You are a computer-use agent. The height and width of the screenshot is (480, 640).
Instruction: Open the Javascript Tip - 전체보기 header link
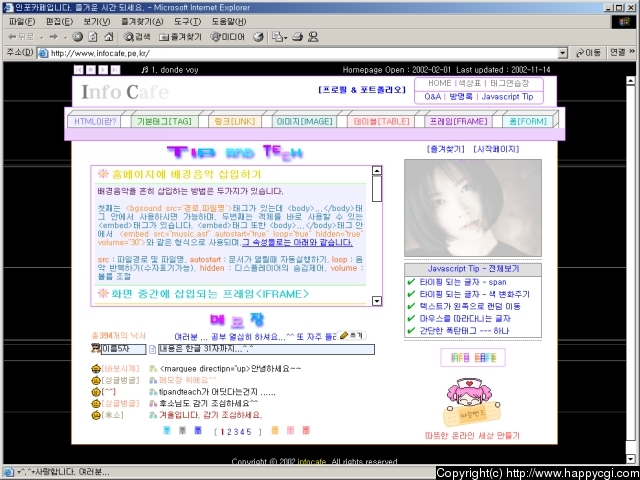click(473, 269)
